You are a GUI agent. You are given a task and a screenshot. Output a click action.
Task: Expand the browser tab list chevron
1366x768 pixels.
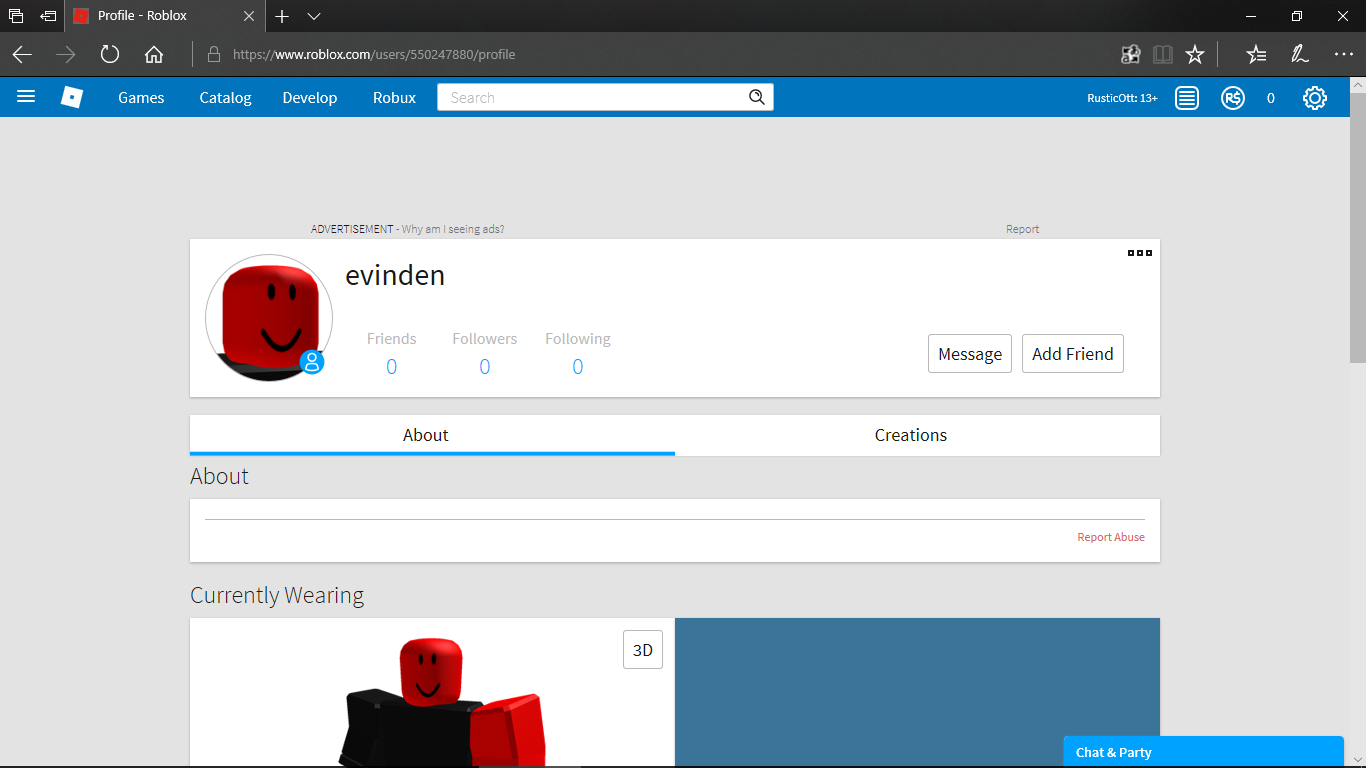pos(314,16)
